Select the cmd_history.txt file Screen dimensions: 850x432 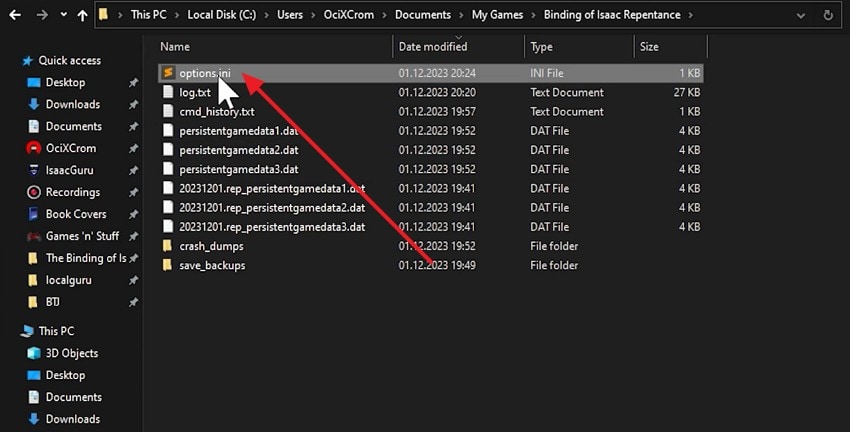click(217, 112)
